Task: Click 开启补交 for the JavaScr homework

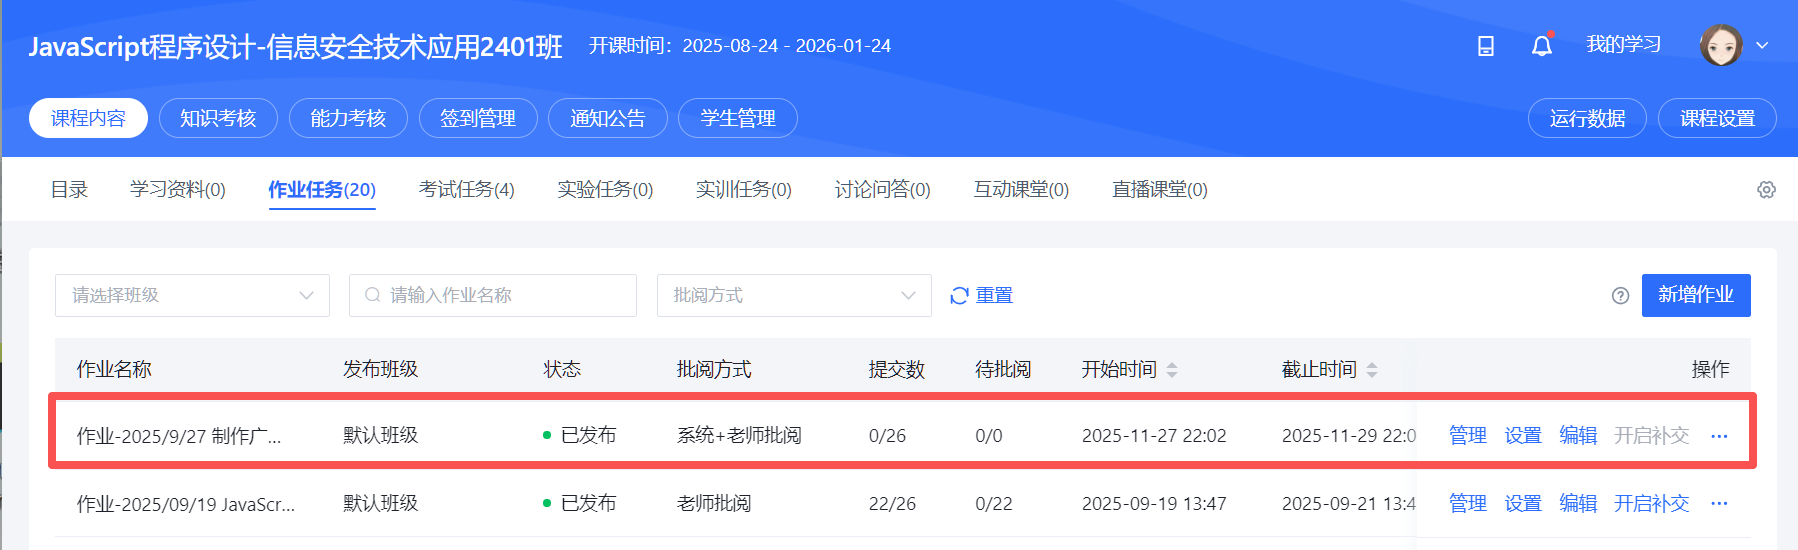Action: coord(1651,504)
